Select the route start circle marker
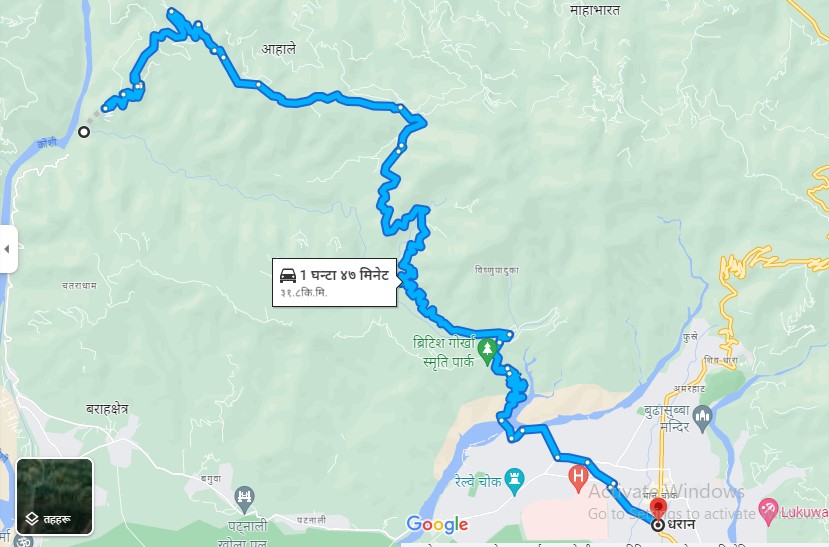 click(x=84, y=132)
